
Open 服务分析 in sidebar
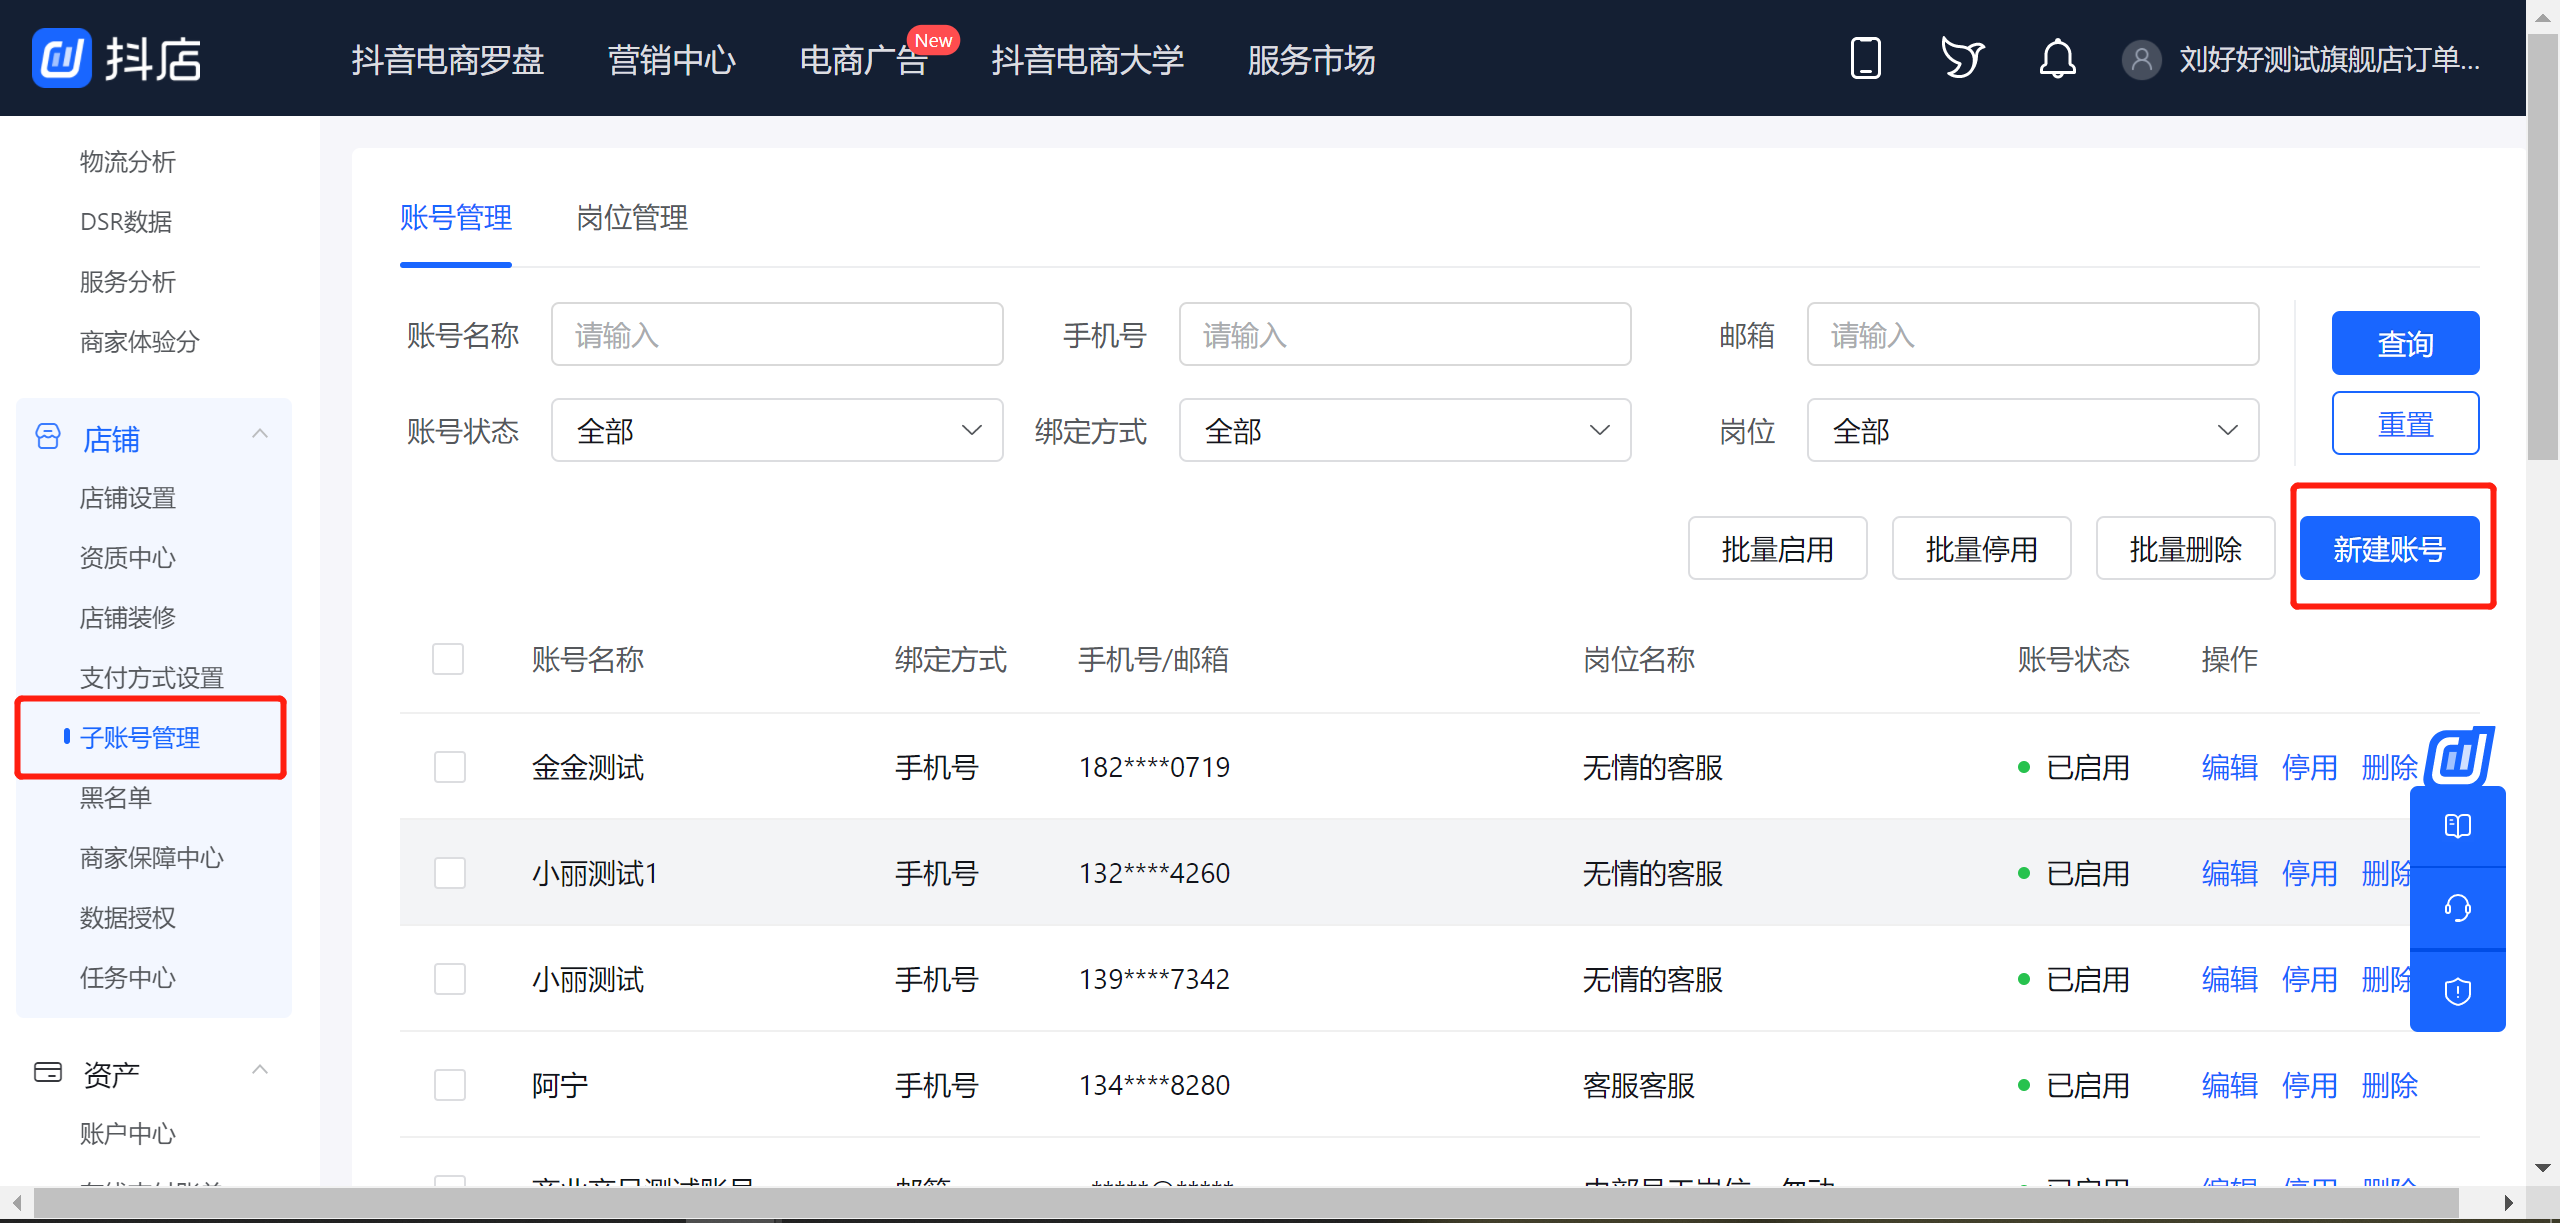pos(128,282)
